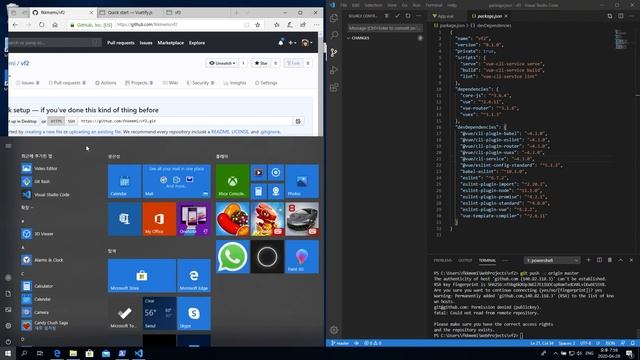Click the Commit checkmark in Source Control

tap(397, 16)
